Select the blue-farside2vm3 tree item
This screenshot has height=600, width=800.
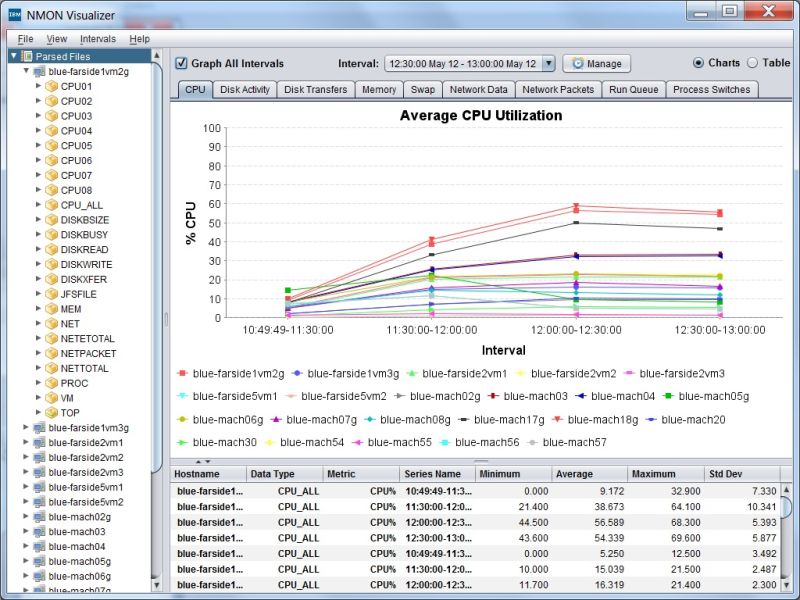[86, 472]
